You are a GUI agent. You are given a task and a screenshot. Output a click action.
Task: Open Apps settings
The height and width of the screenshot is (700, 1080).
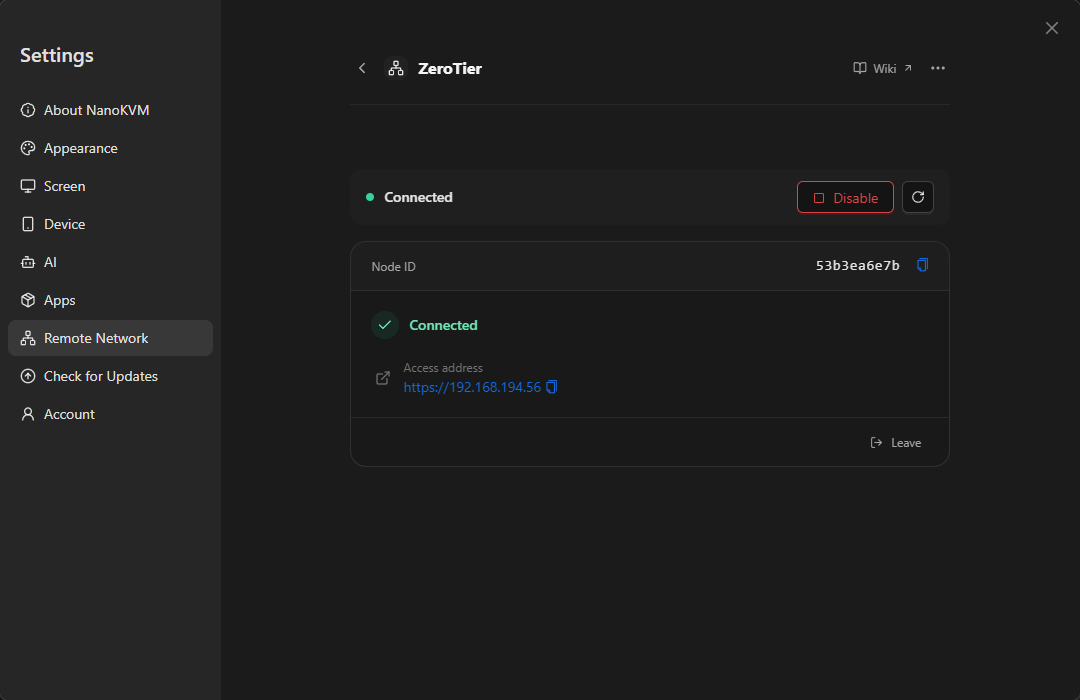[x=110, y=300]
